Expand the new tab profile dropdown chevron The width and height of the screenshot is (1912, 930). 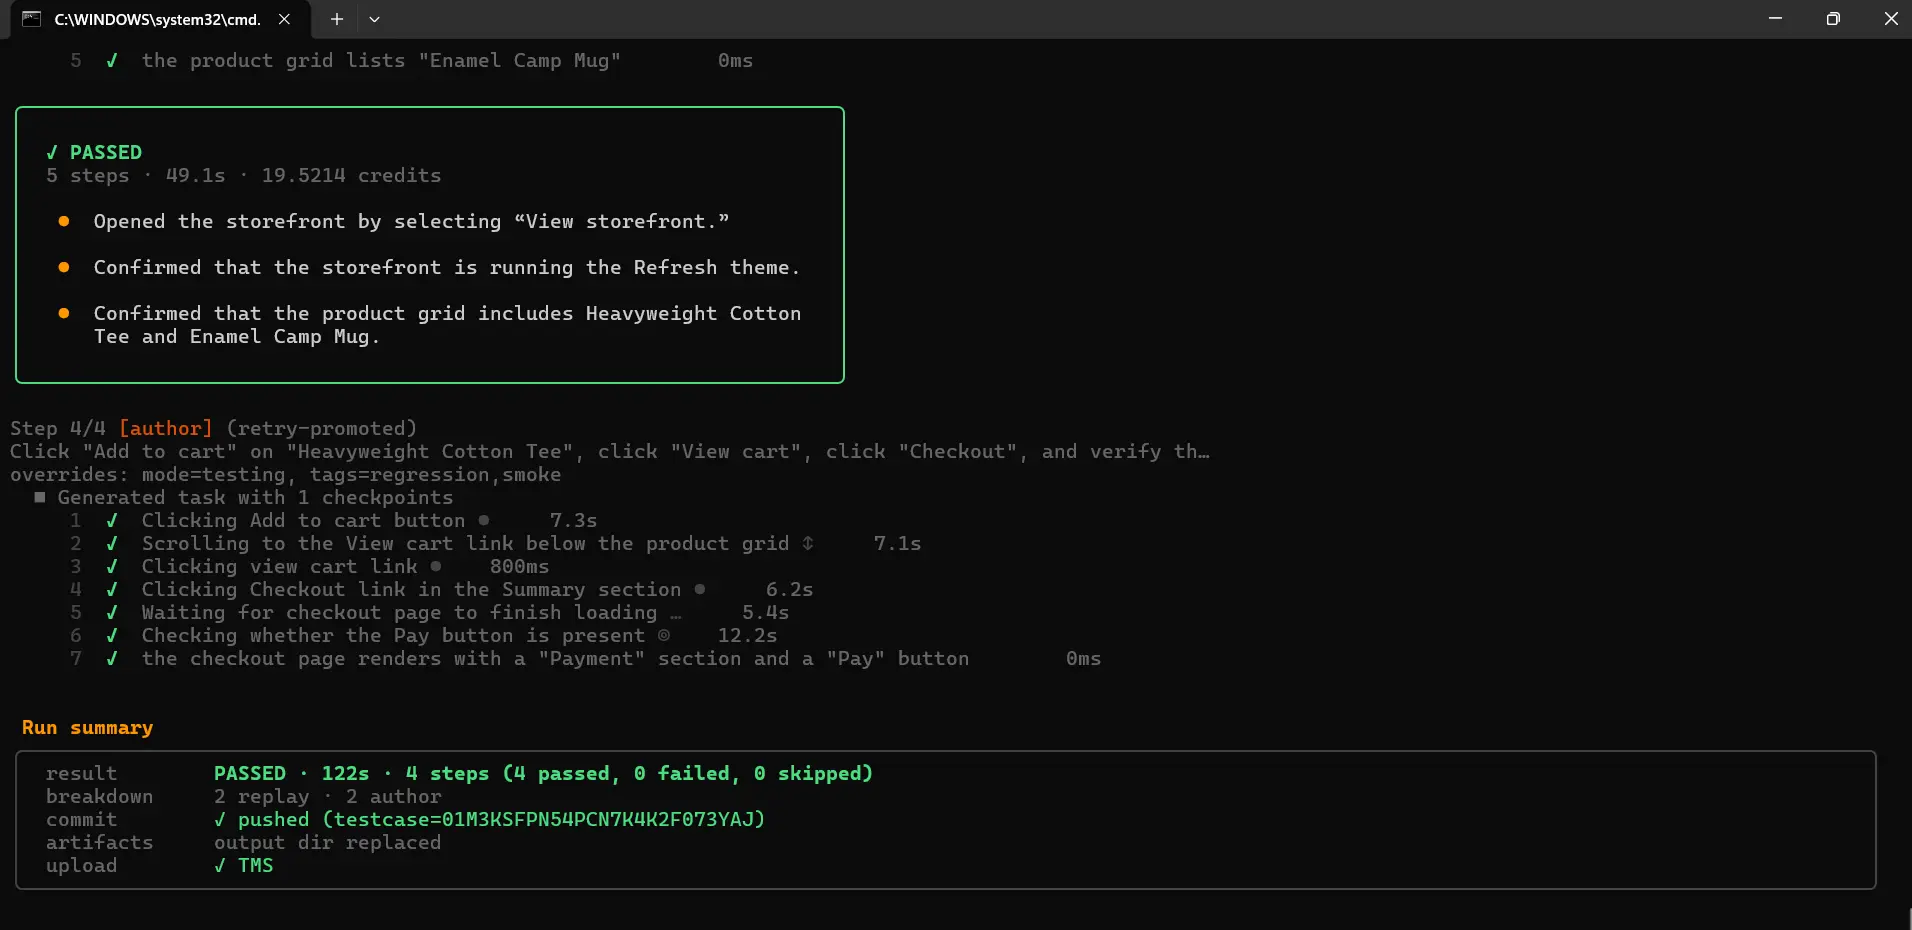click(x=374, y=19)
